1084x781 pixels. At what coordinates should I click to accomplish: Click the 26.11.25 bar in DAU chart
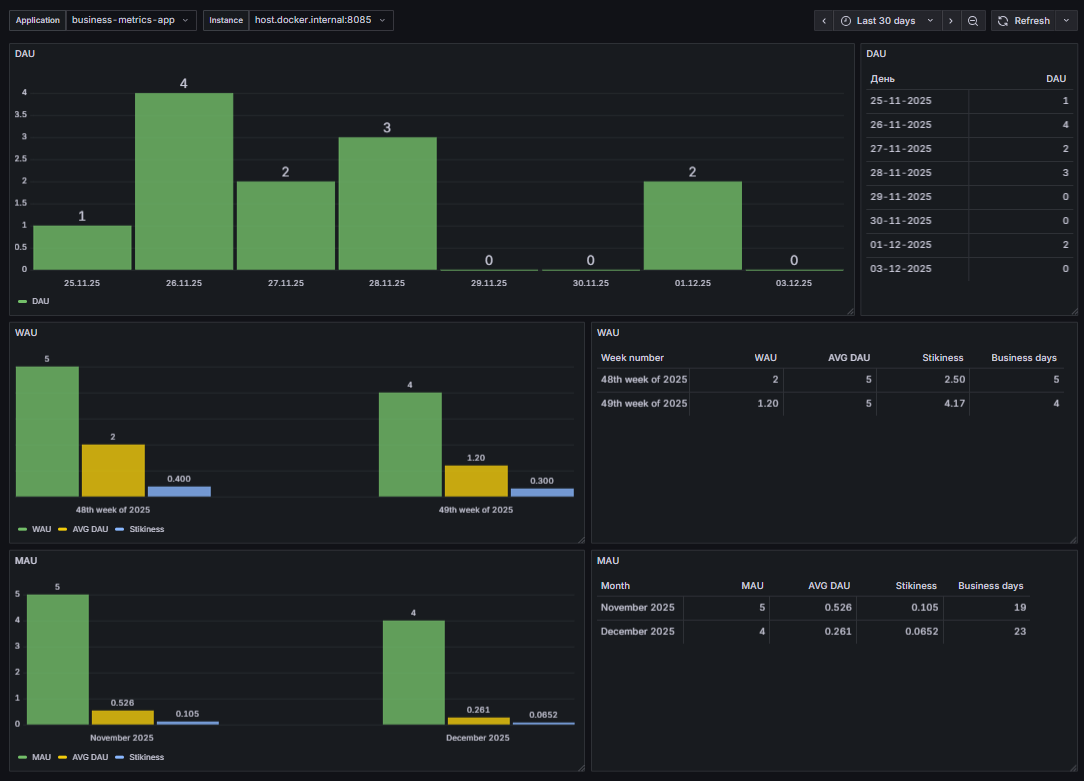(x=184, y=180)
